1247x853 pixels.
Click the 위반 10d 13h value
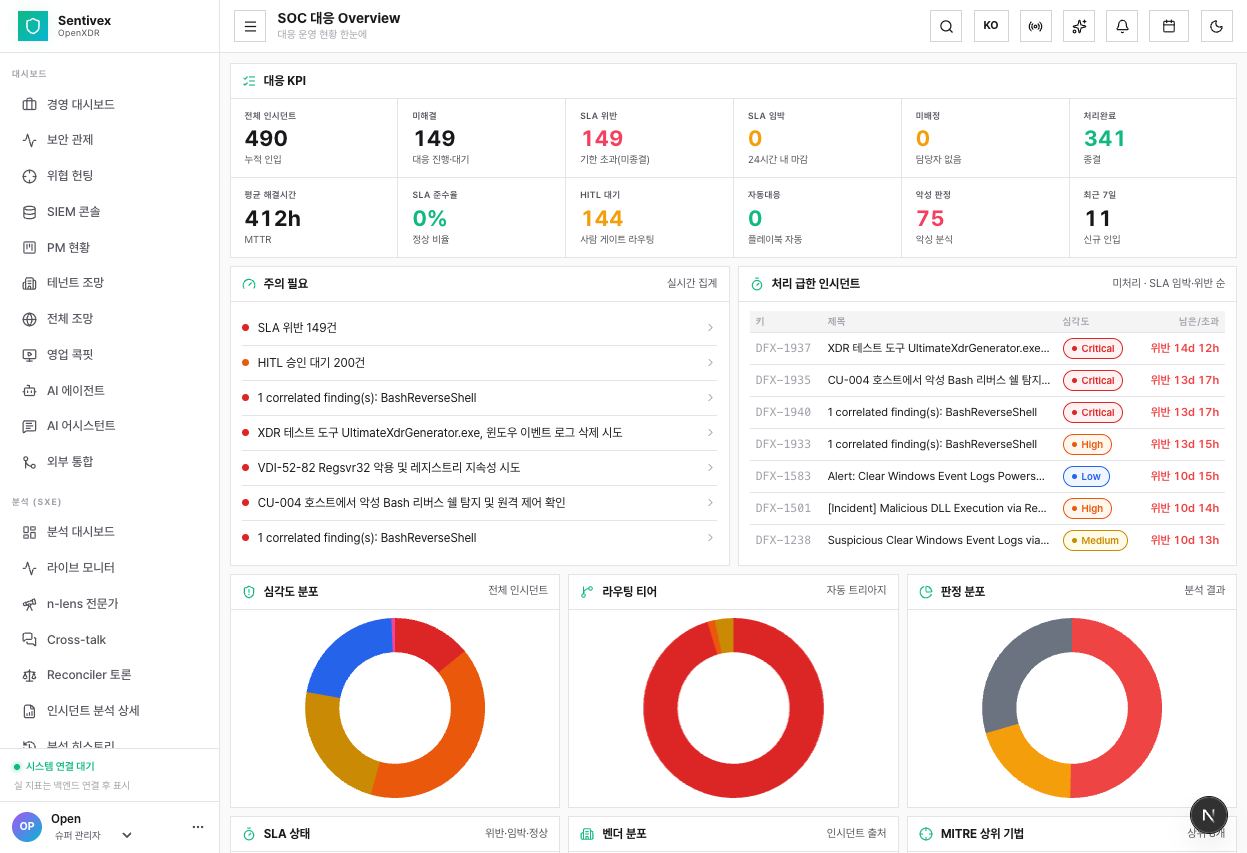click(1184, 540)
